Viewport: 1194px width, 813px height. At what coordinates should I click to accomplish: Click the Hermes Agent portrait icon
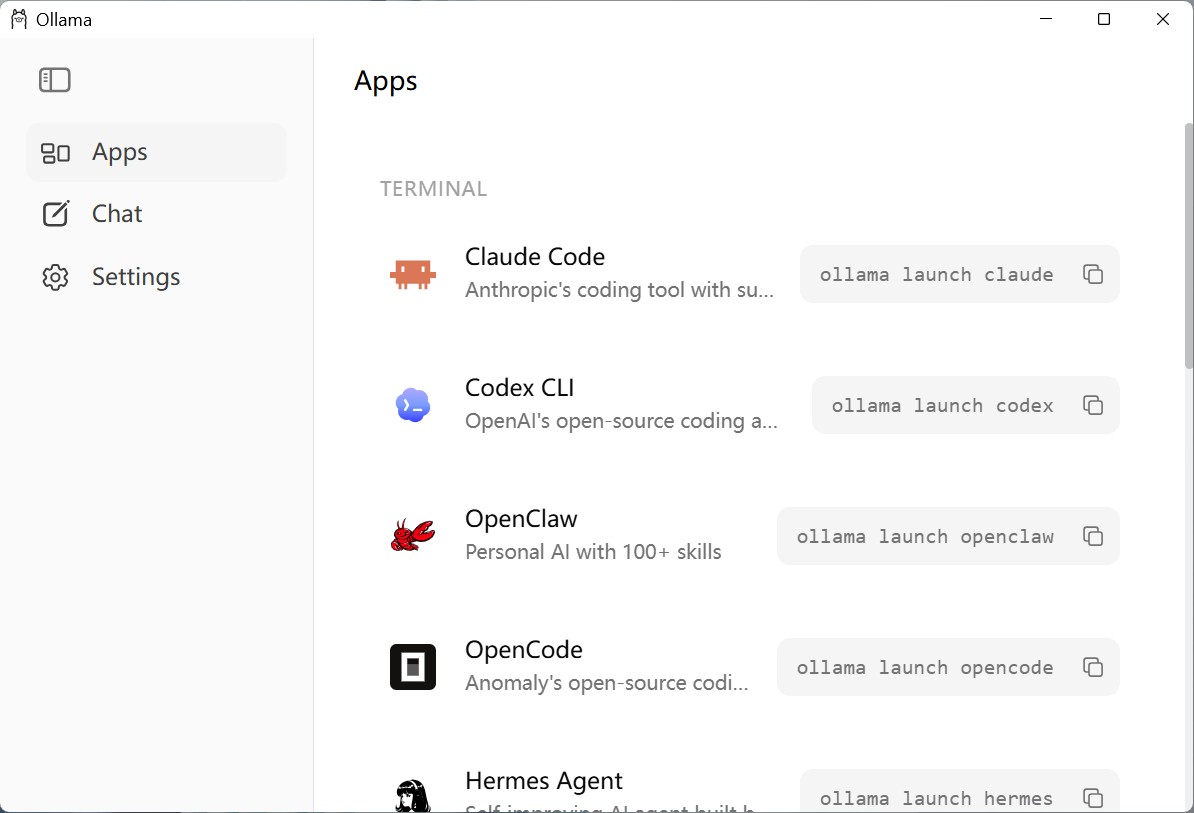[x=413, y=795]
